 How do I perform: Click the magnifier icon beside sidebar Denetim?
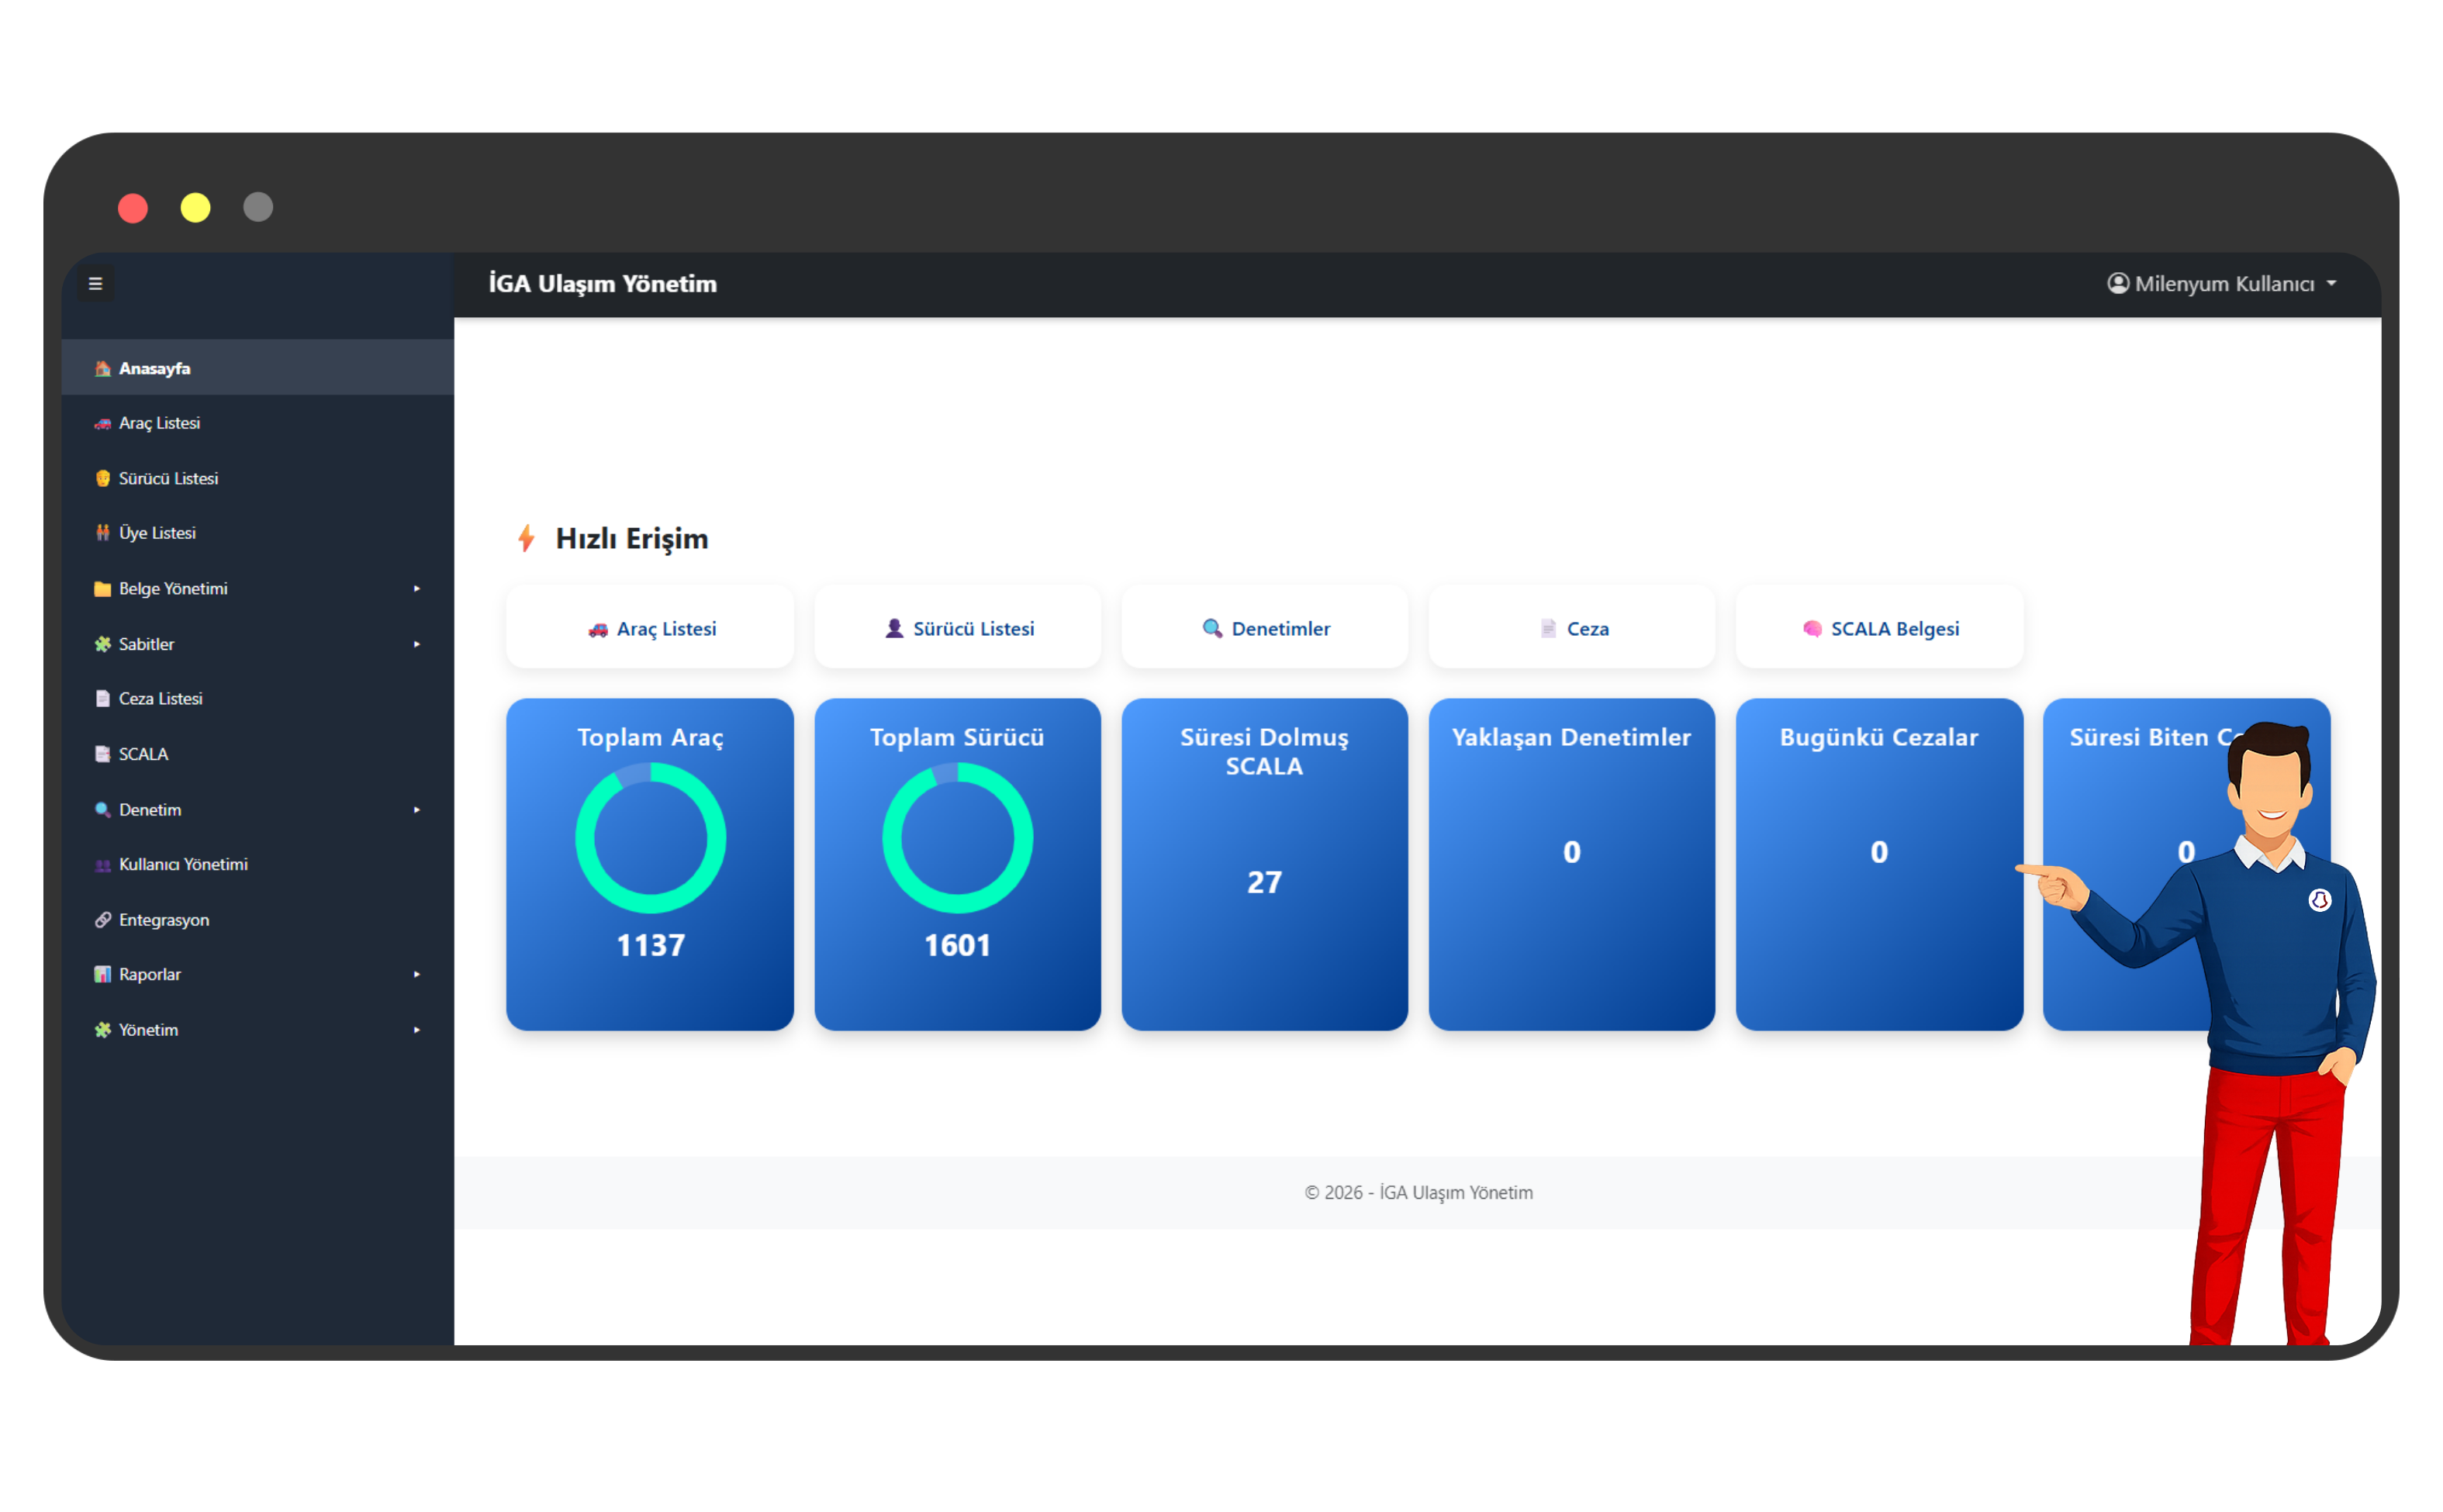coord(102,809)
